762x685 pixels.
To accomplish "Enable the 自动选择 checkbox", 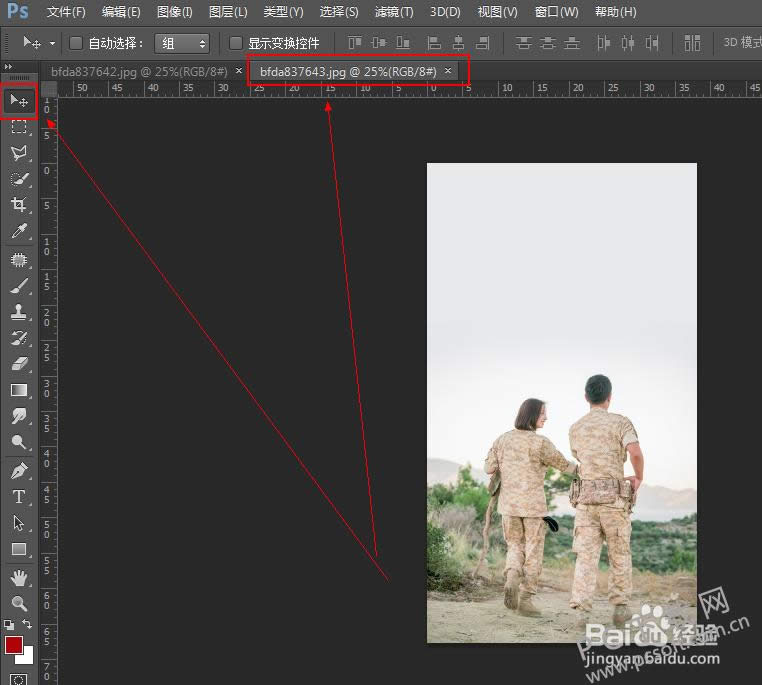I will 76,43.
